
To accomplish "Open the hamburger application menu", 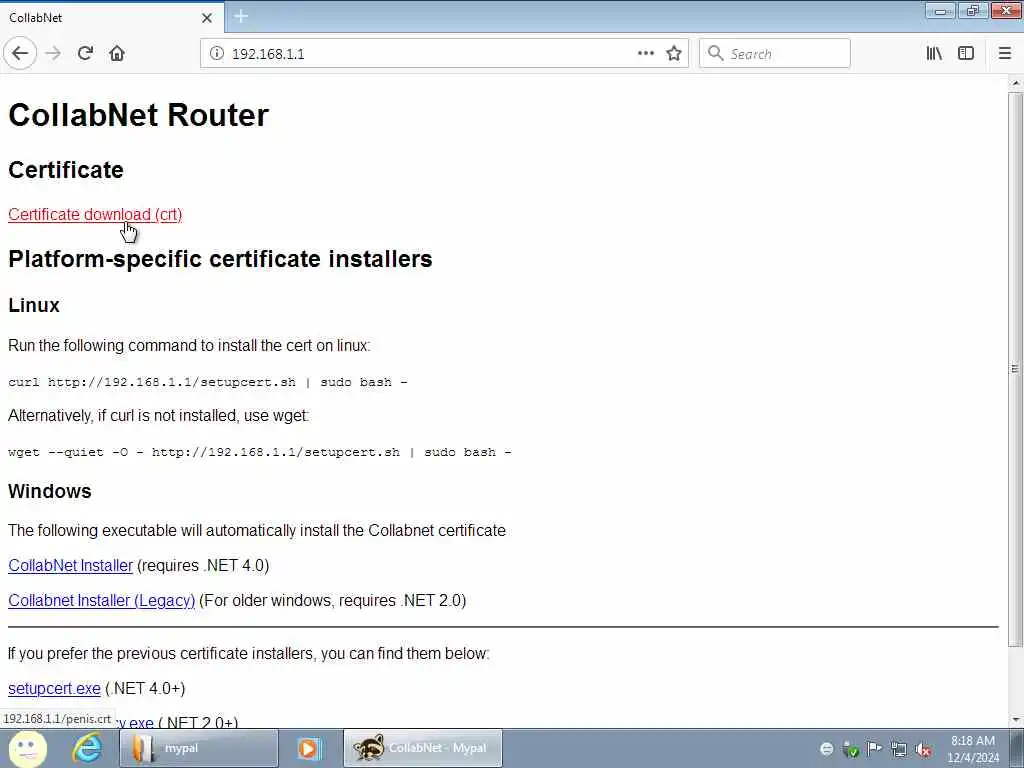I will [1005, 54].
